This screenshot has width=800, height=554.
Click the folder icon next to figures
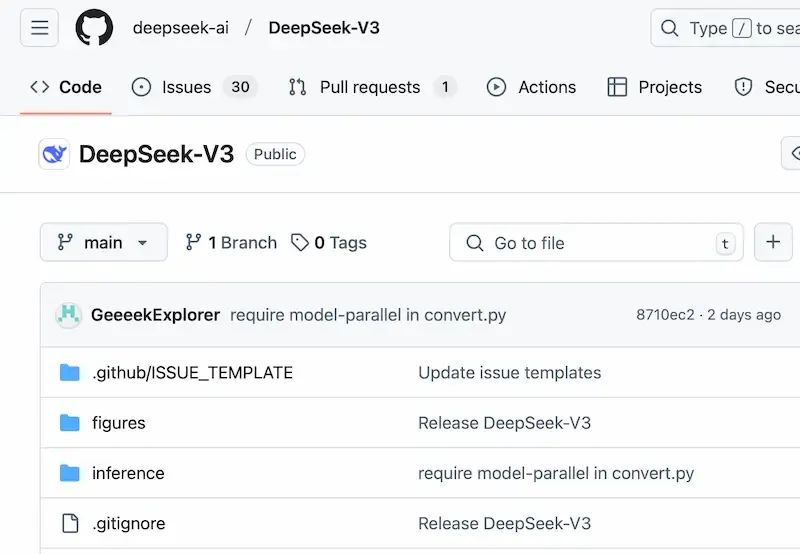pyautogui.click(x=69, y=423)
